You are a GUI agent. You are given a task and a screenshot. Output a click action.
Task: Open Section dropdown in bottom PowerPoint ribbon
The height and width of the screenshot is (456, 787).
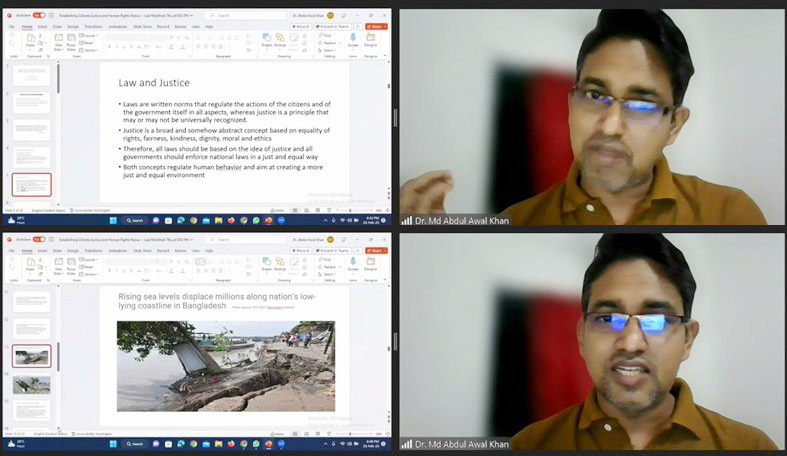point(88,274)
